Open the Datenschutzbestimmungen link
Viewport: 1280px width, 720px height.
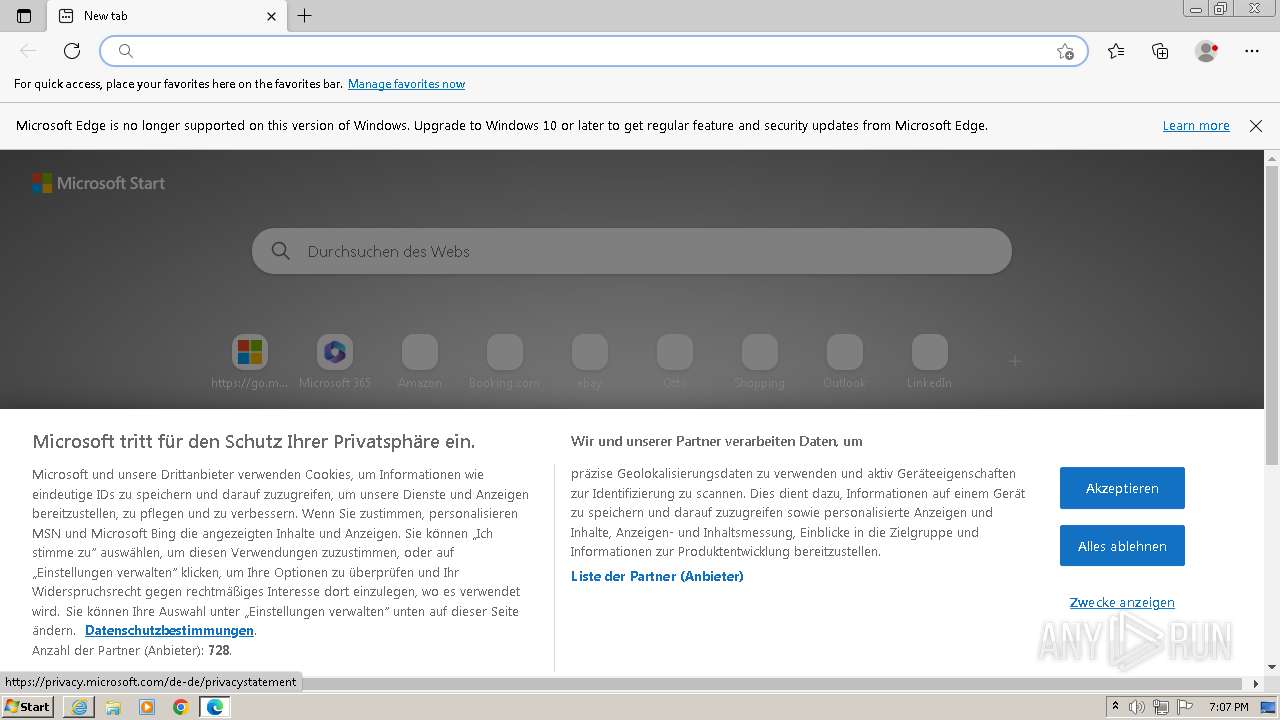(x=169, y=631)
